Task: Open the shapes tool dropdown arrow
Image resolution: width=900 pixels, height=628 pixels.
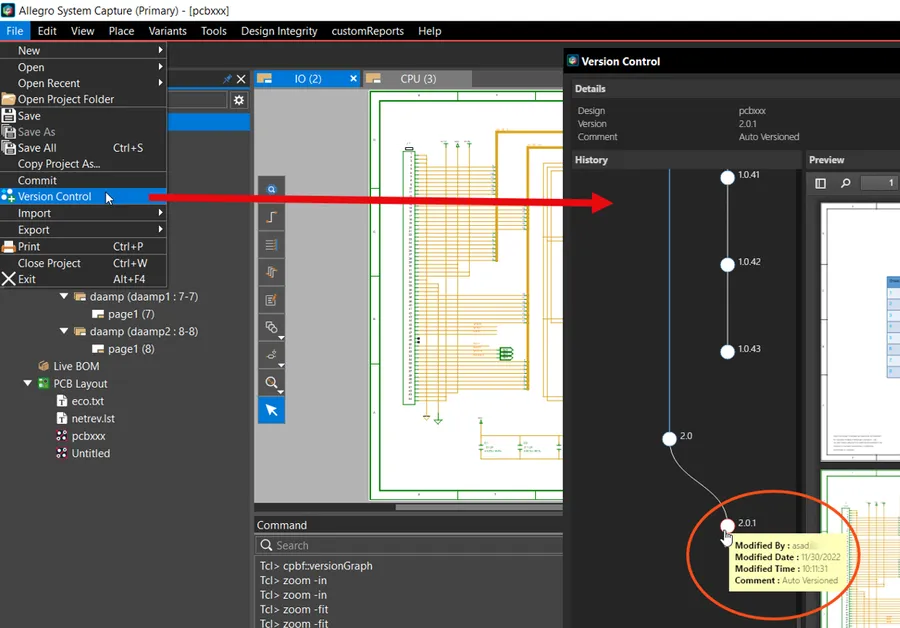Action: click(x=281, y=338)
